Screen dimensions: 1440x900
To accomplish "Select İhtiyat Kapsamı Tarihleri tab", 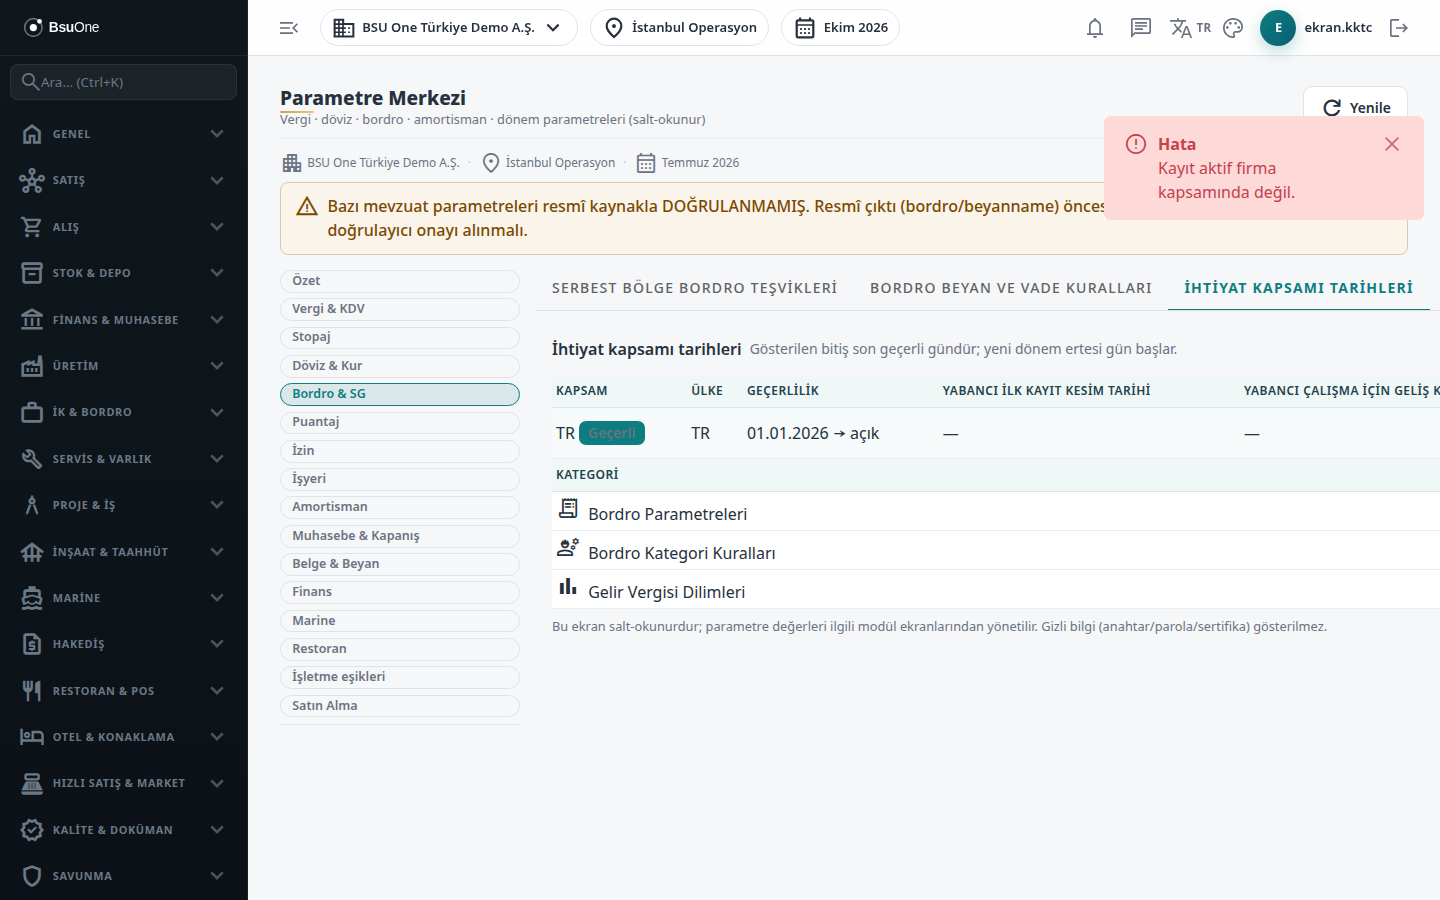I will (1299, 288).
